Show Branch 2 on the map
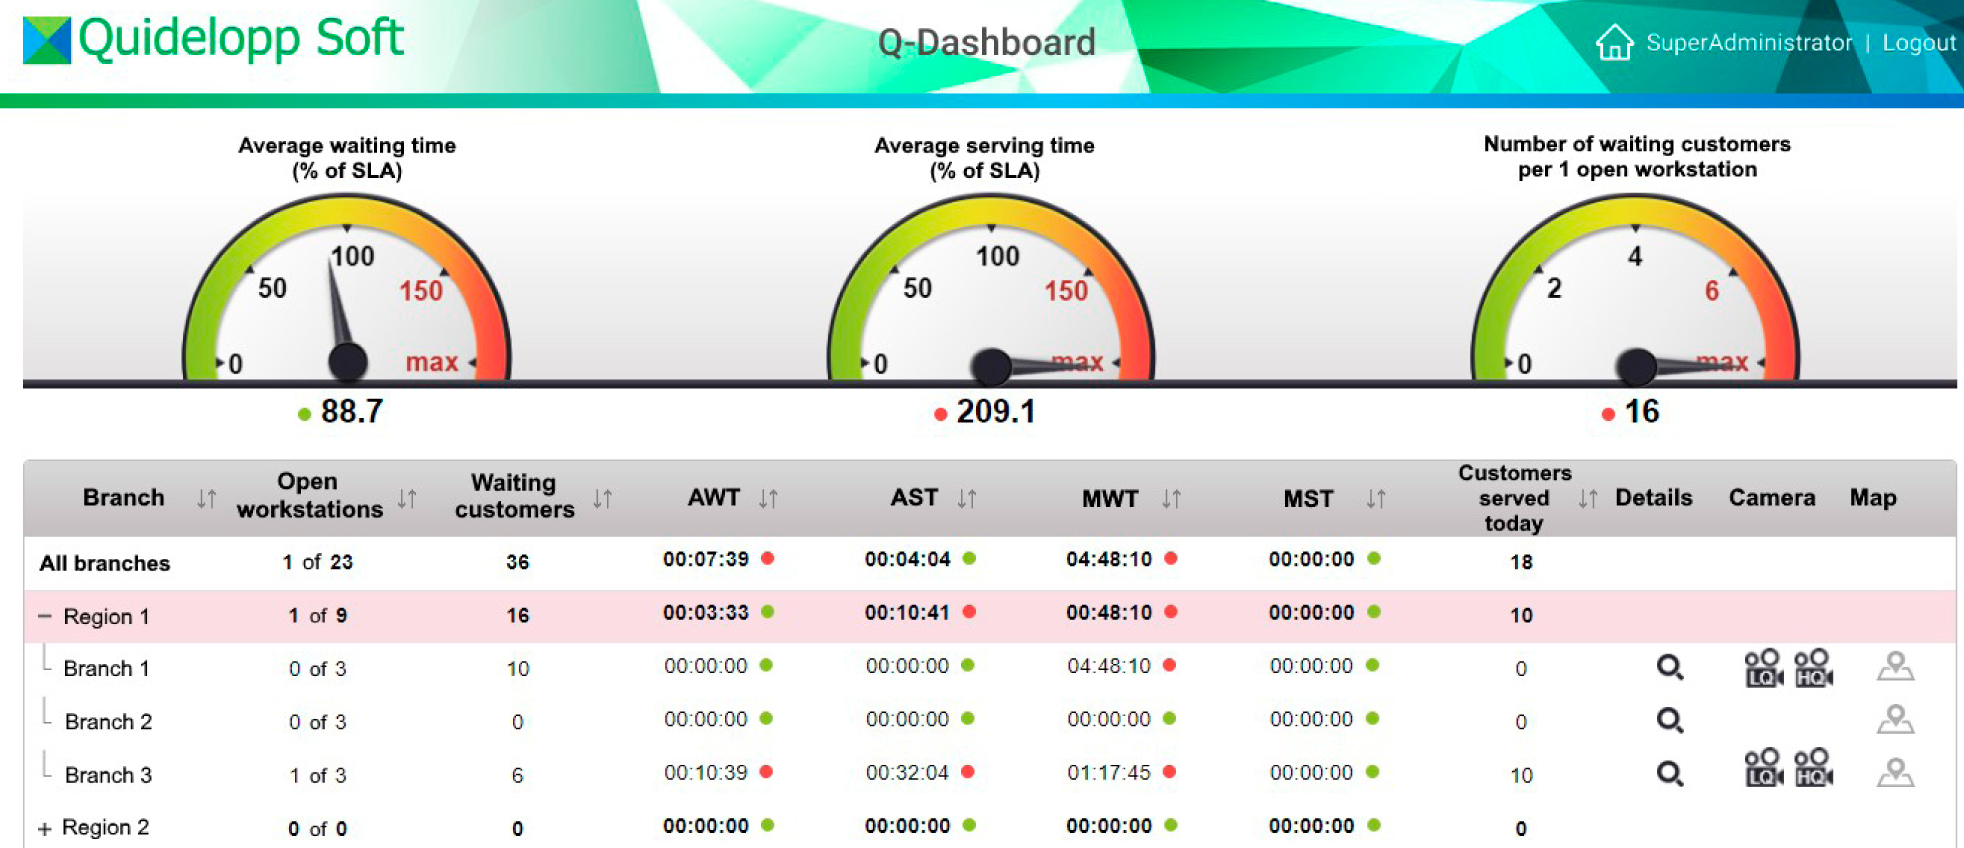Viewport: 1964px width, 848px height. [1895, 719]
